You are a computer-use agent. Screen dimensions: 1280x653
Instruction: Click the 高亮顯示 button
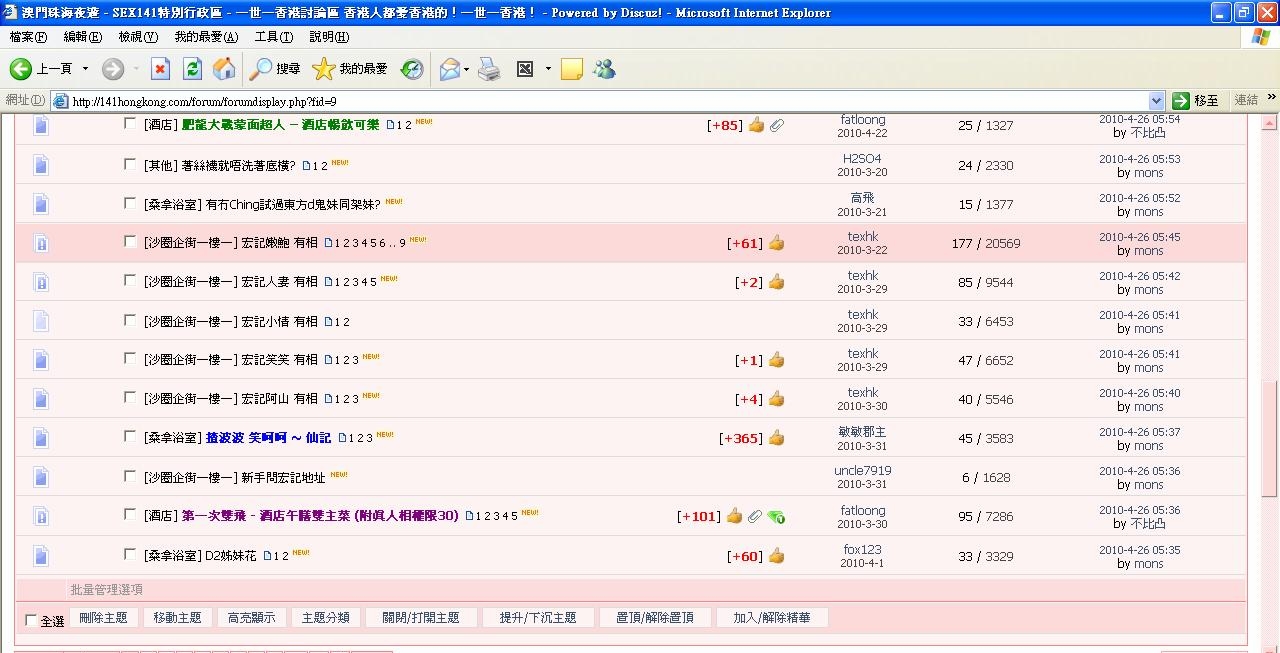tap(251, 618)
